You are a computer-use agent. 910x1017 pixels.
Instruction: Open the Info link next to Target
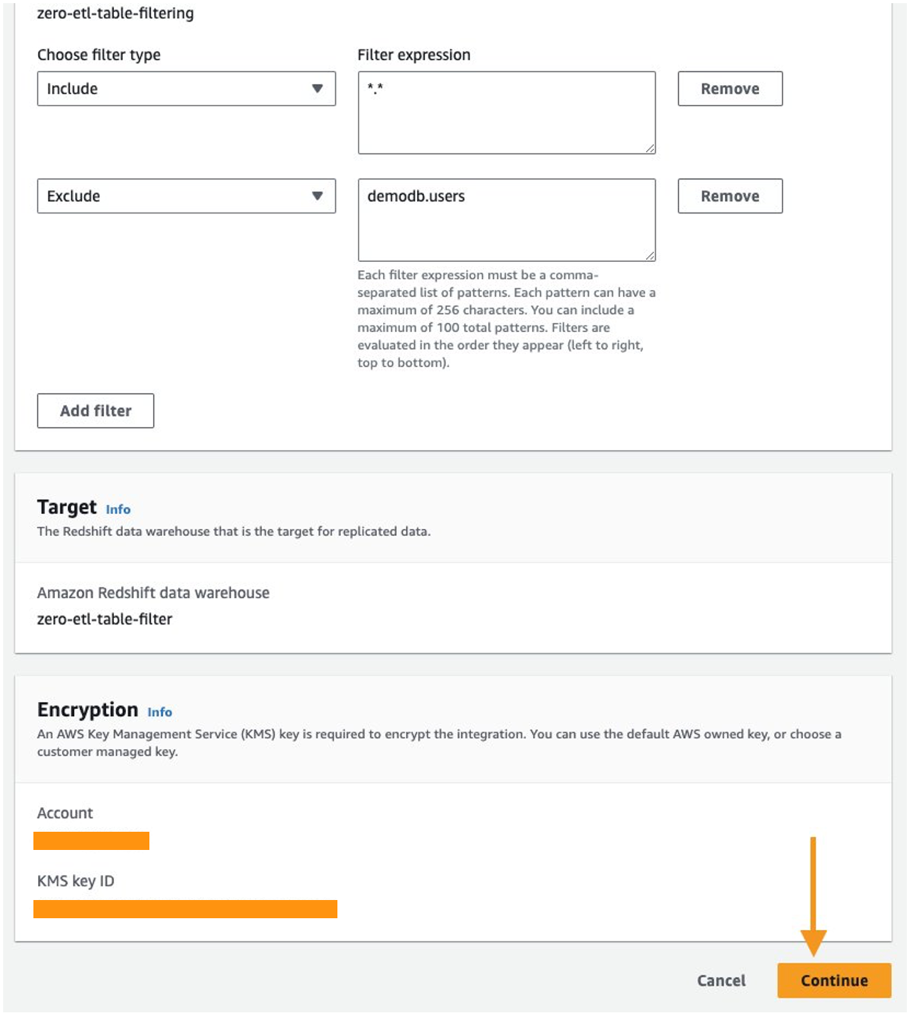[x=118, y=509]
